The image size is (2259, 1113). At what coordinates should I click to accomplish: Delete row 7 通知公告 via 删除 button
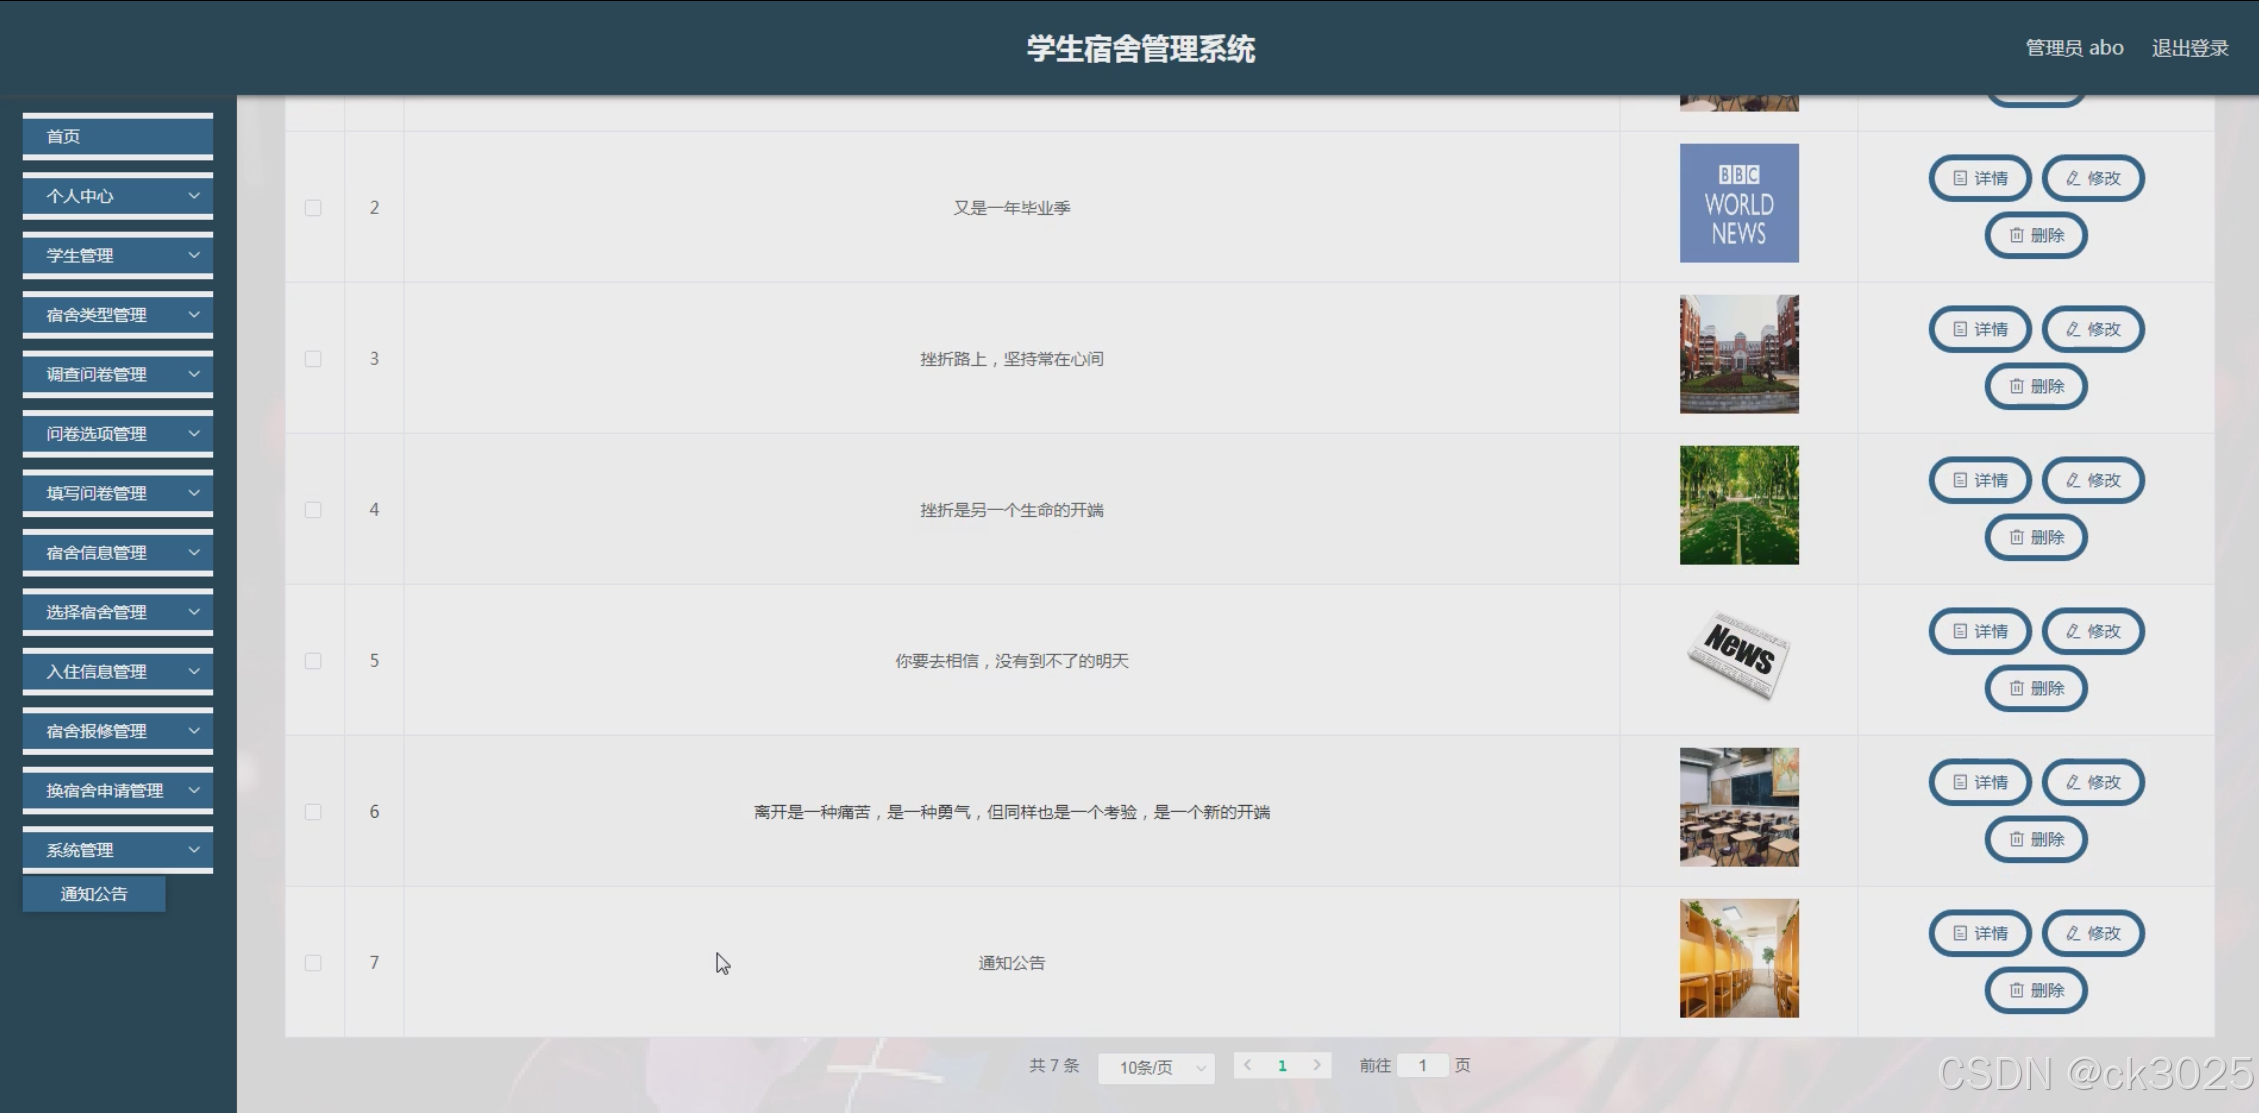pyautogui.click(x=2036, y=990)
